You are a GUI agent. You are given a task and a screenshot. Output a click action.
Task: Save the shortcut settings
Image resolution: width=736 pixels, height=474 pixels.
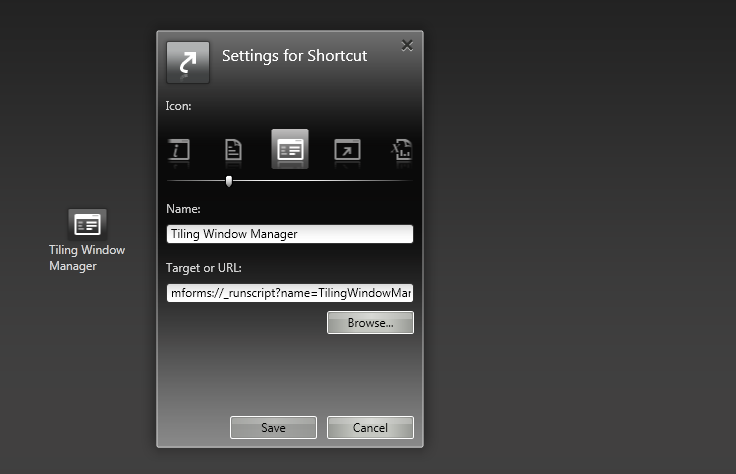click(273, 428)
